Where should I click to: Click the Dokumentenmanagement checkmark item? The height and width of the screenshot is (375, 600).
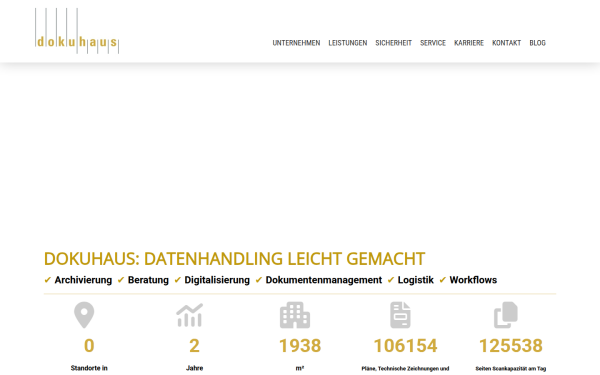coord(318,280)
